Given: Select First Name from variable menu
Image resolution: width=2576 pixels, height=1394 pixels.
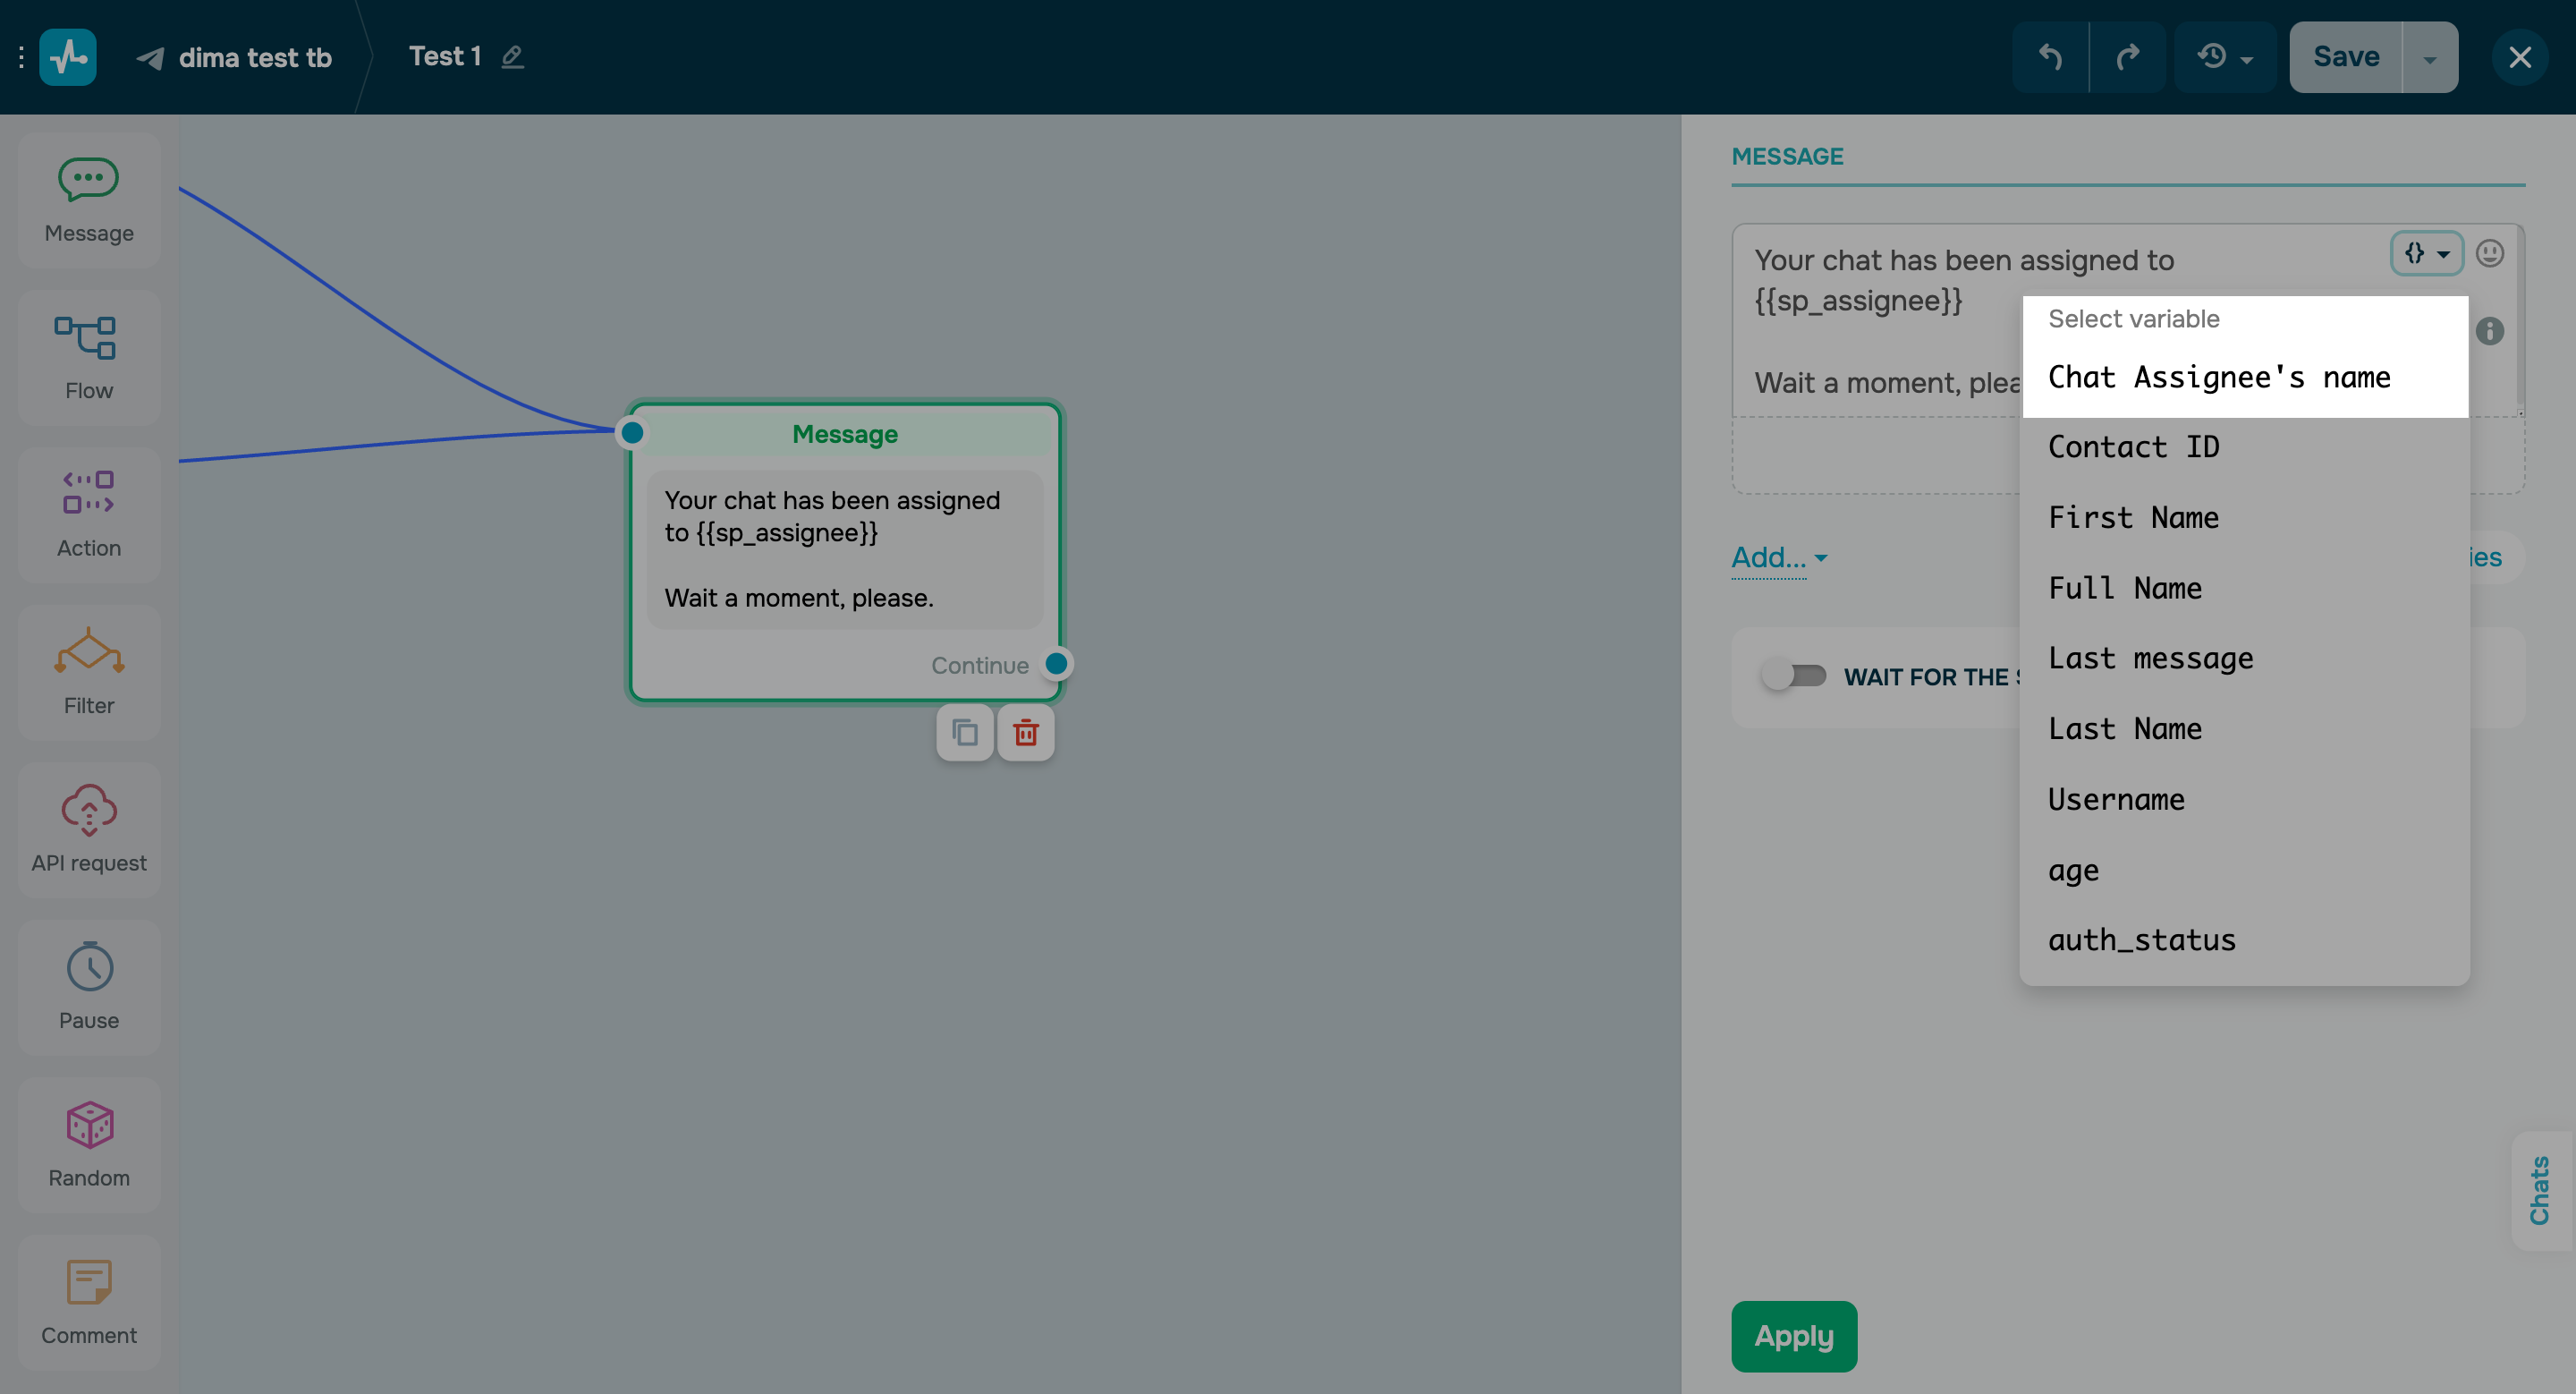Looking at the screenshot, I should coord(2132,517).
